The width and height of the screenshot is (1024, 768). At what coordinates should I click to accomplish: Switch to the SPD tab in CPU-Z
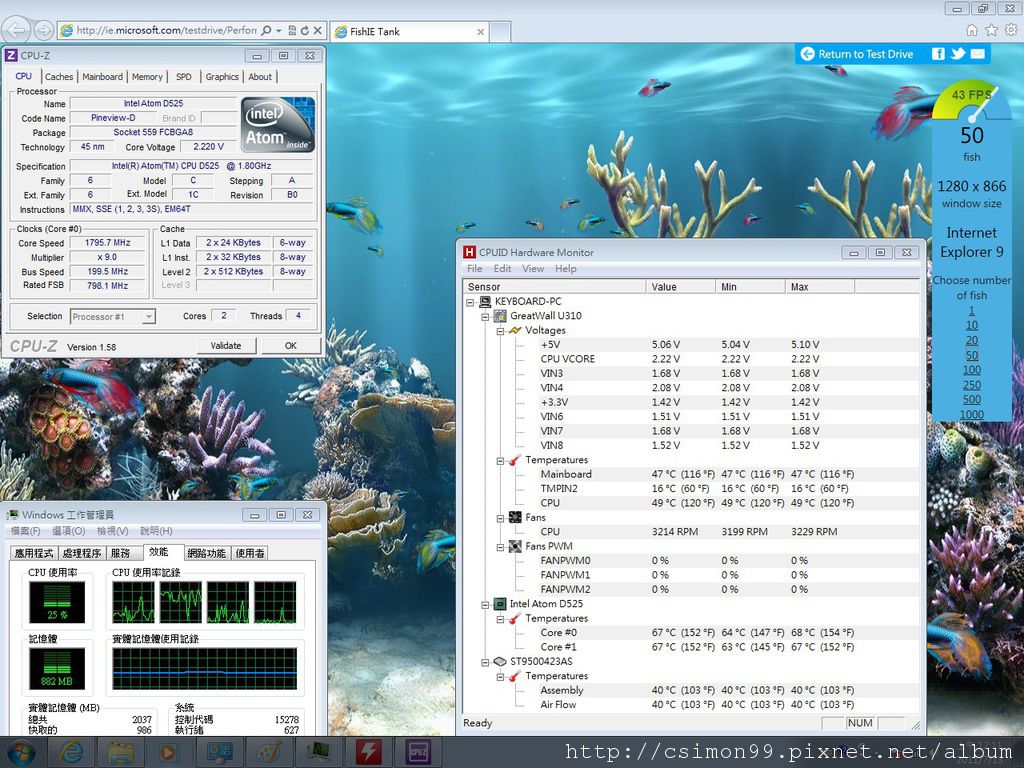coord(183,77)
